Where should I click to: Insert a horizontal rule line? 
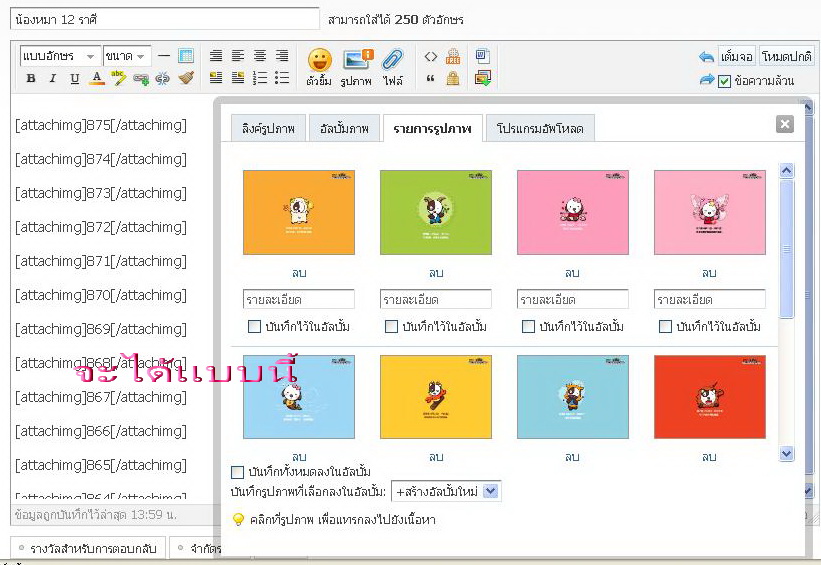click(x=164, y=56)
